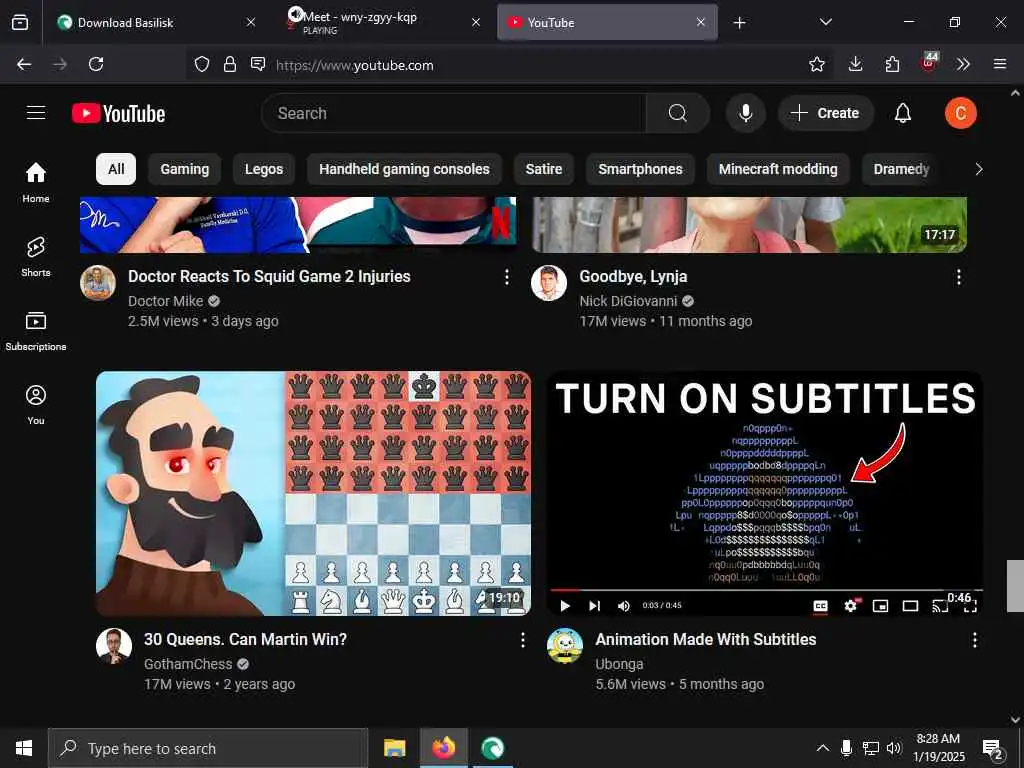
Task: Open video settings gear in the preview
Action: coord(850,606)
